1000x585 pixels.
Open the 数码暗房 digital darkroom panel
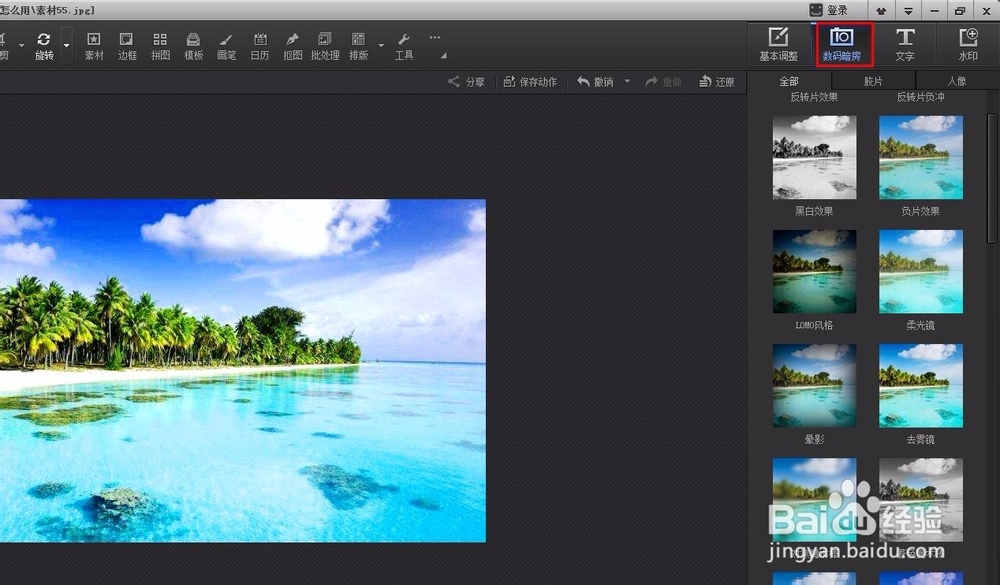tap(841, 44)
